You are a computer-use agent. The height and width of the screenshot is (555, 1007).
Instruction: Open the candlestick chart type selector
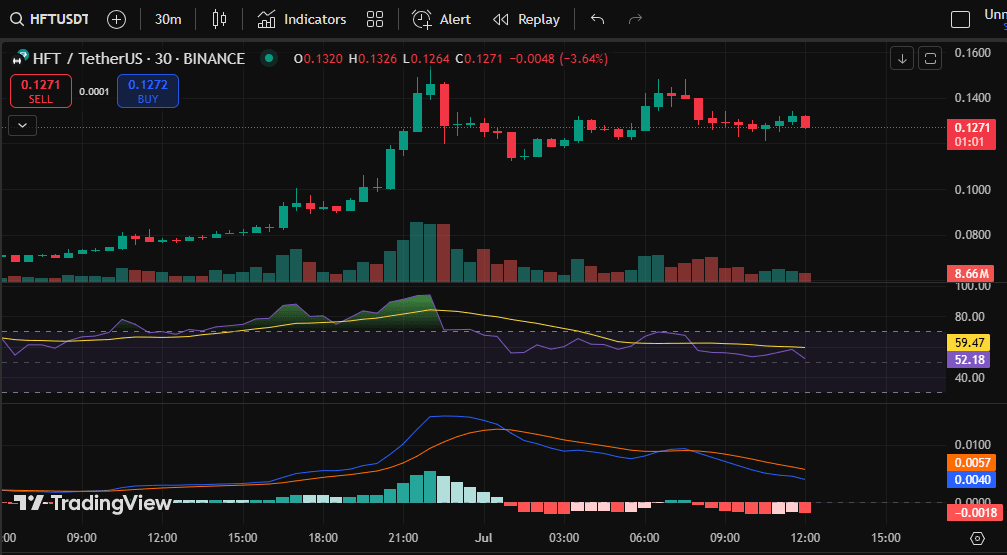pos(221,19)
